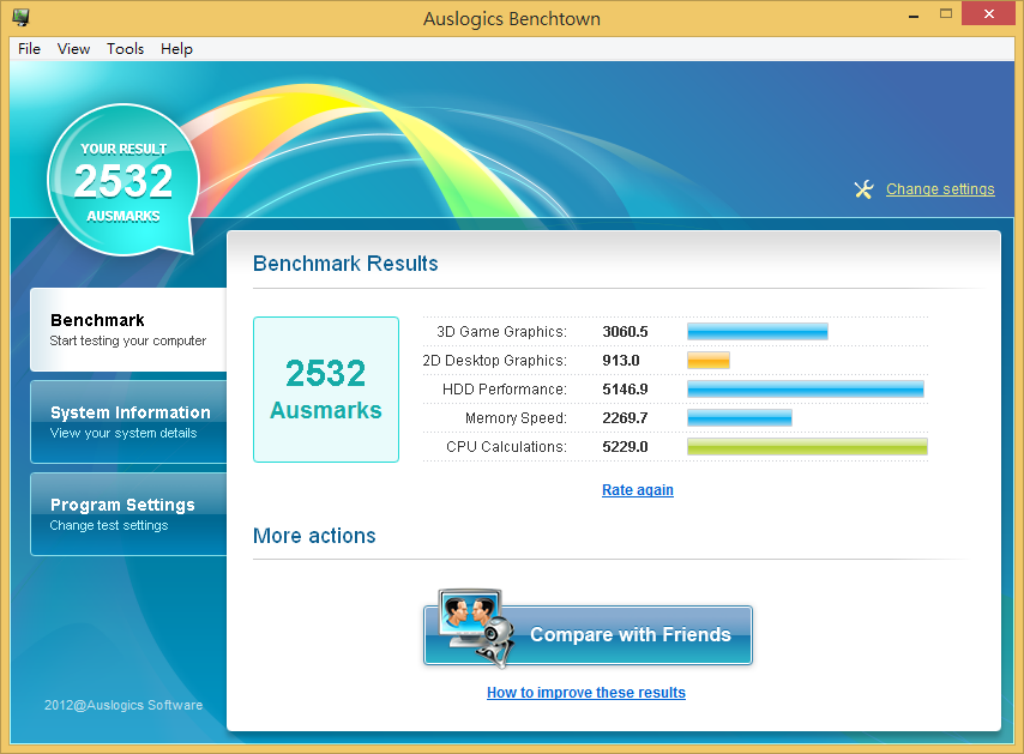Click the Memory Speed label
The height and width of the screenshot is (754, 1024).
(516, 418)
